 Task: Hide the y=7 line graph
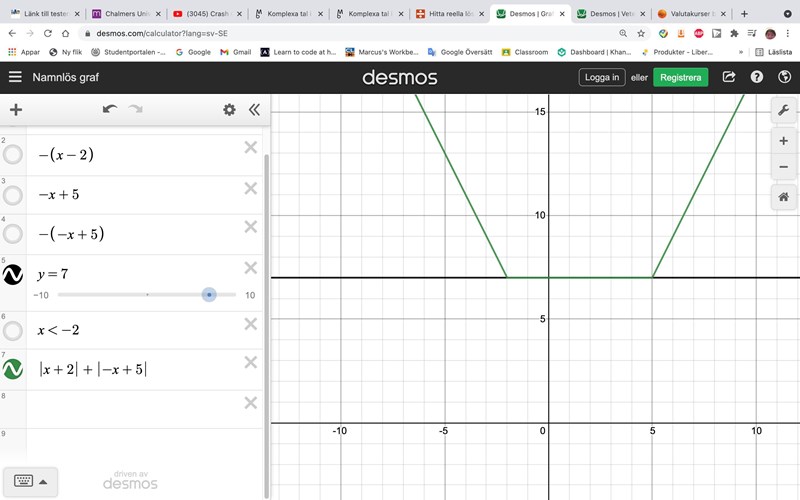click(x=13, y=276)
